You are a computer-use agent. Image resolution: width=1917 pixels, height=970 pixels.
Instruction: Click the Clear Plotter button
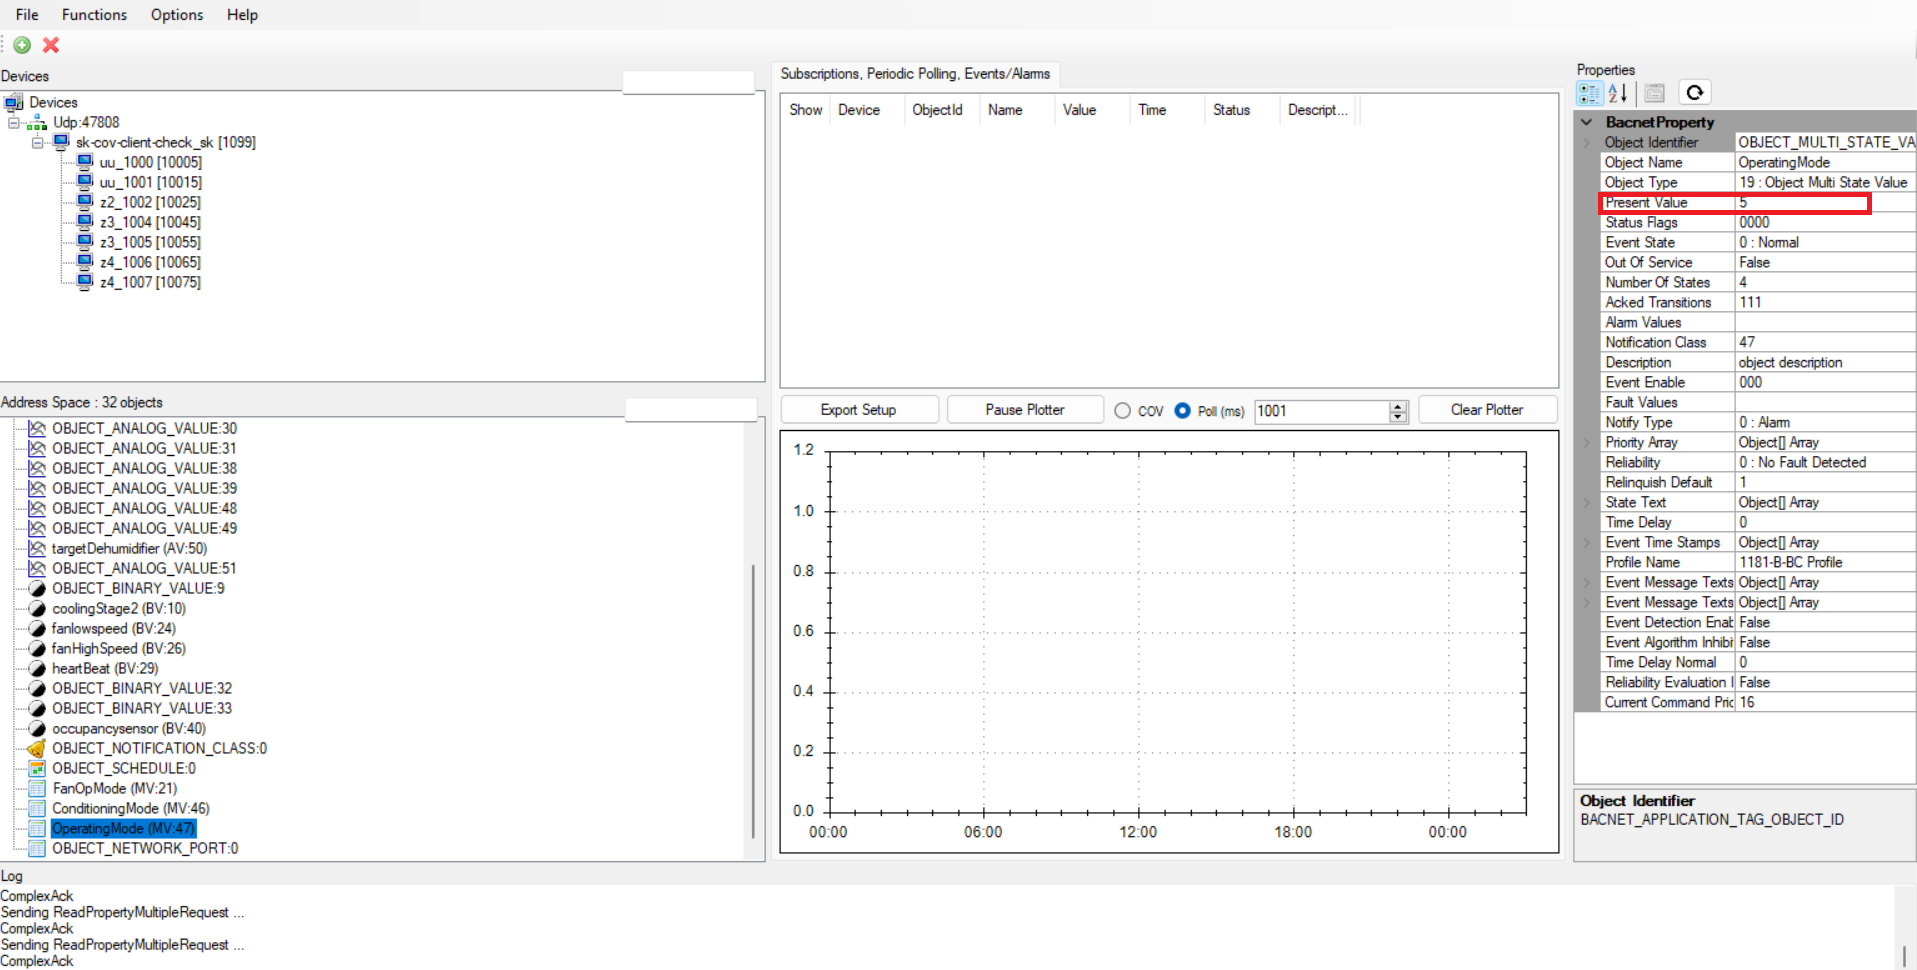pos(1487,410)
